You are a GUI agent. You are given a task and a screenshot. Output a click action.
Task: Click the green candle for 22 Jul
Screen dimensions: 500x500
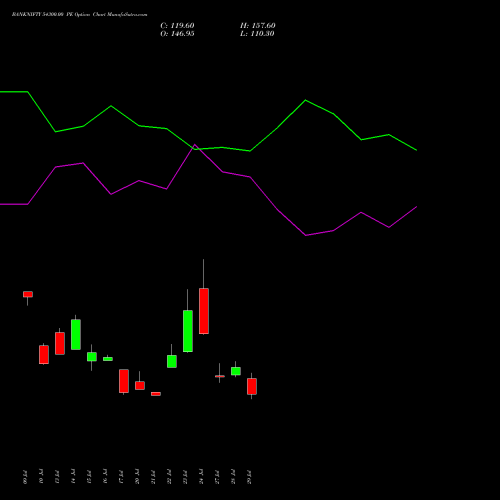point(172,361)
